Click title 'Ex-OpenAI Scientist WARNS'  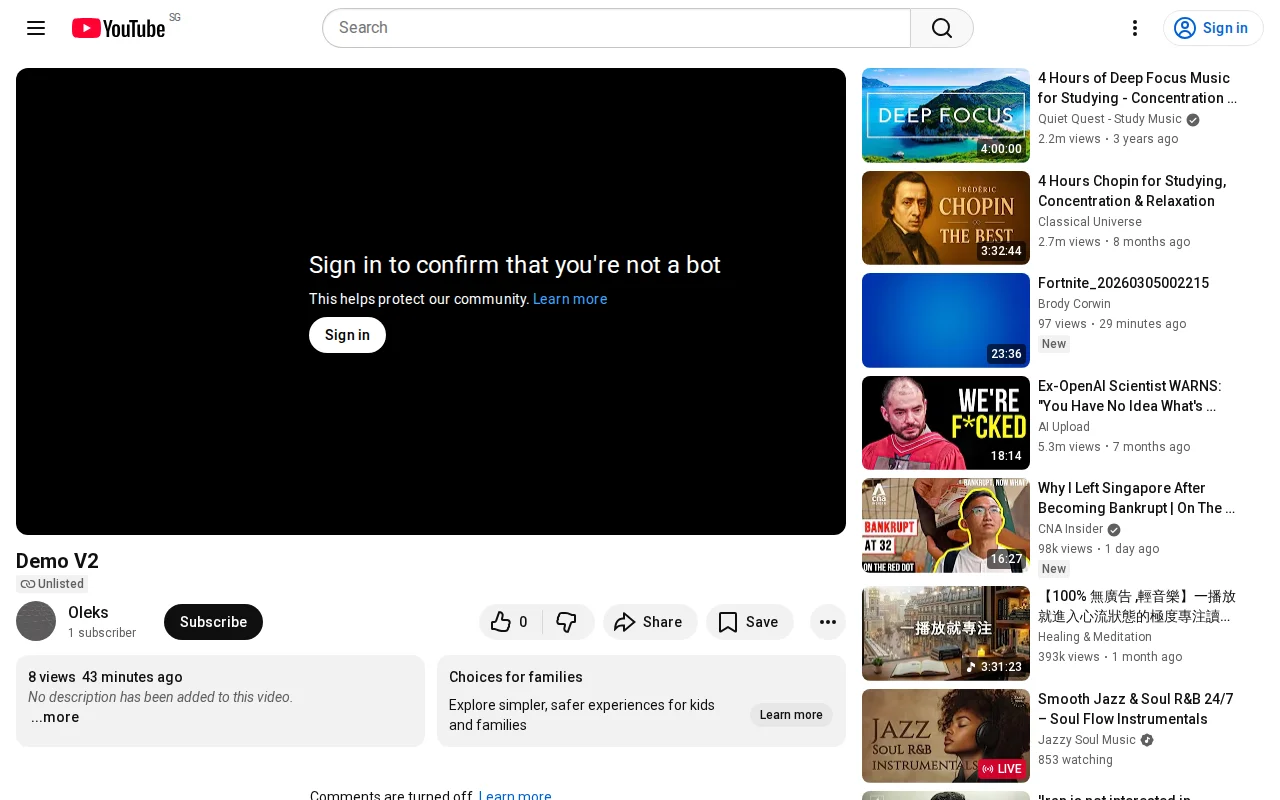tap(1130, 396)
